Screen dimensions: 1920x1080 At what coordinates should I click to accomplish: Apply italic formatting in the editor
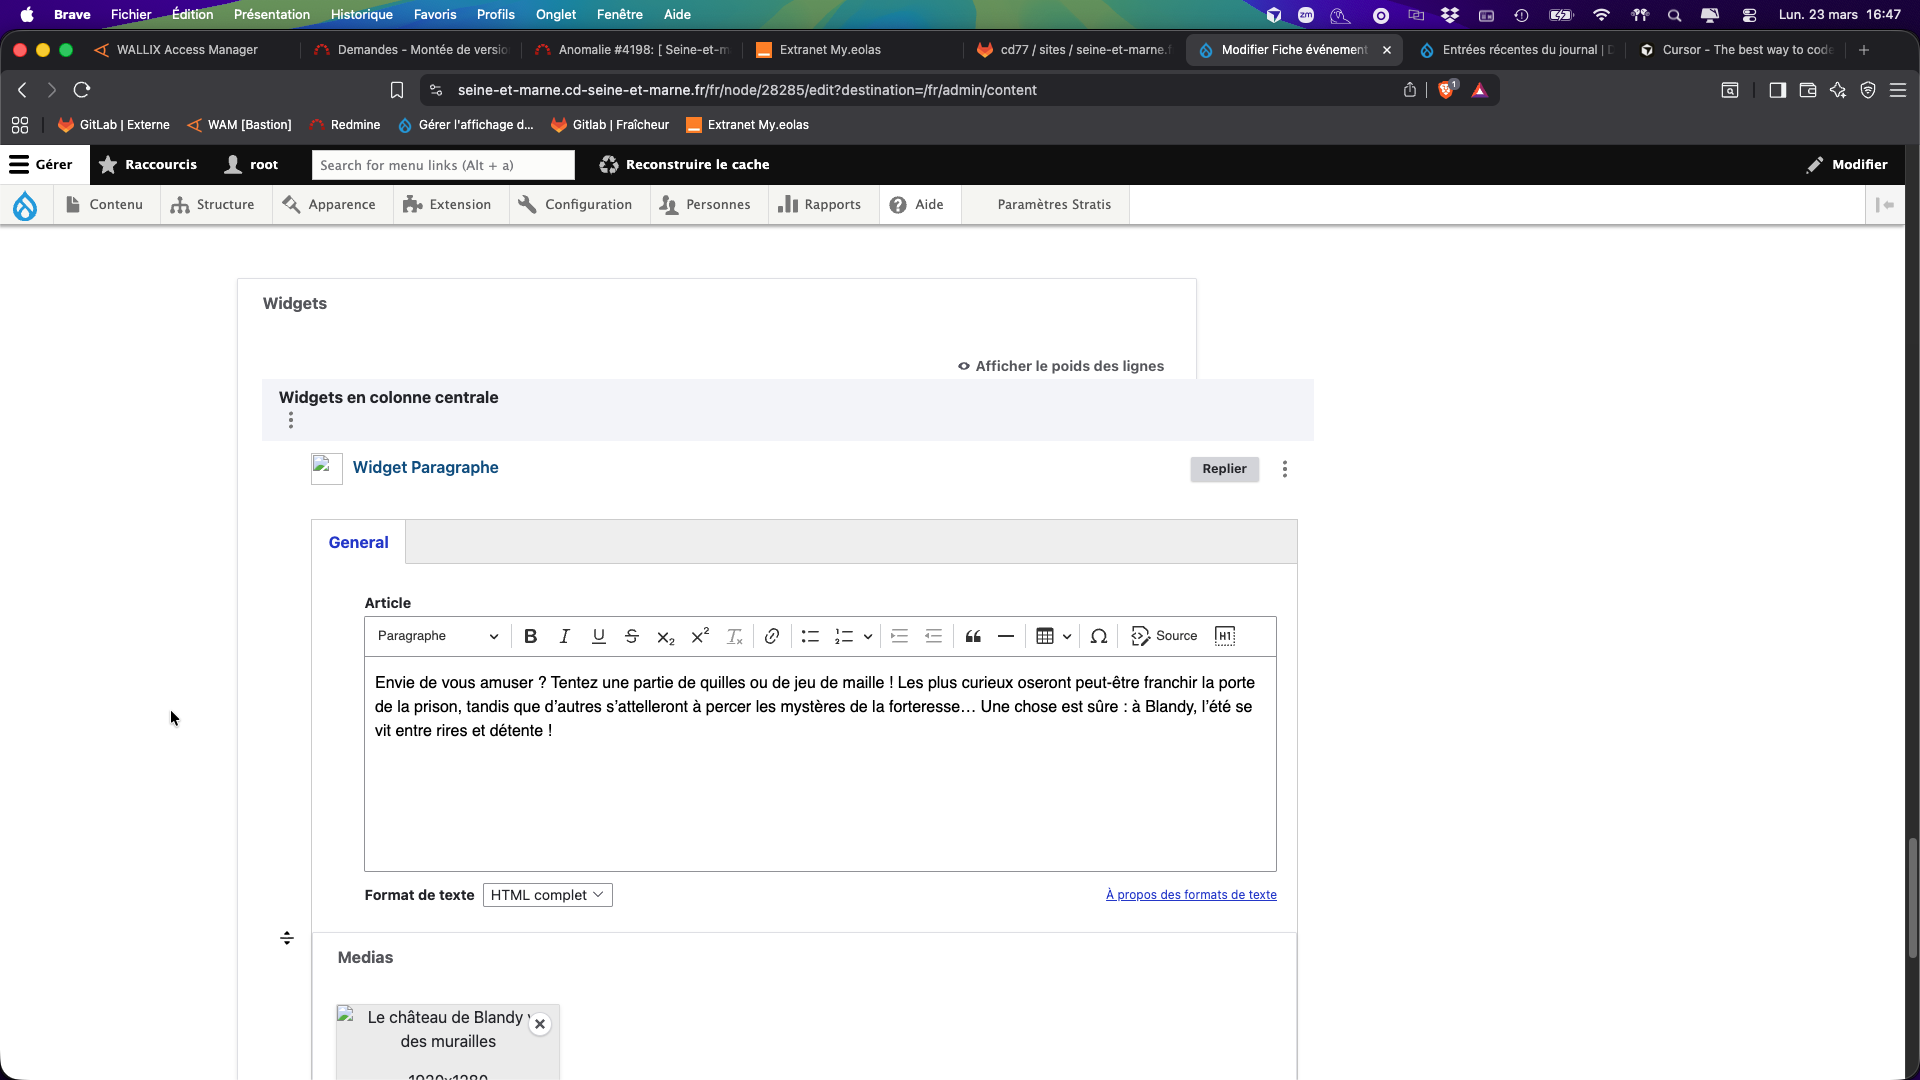click(x=564, y=636)
